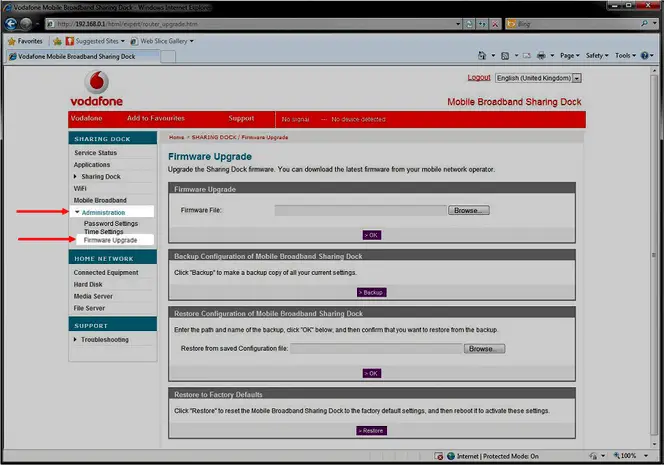This screenshot has width=665, height=465.
Task: Click the Print icon in command bar
Action: click(541, 56)
